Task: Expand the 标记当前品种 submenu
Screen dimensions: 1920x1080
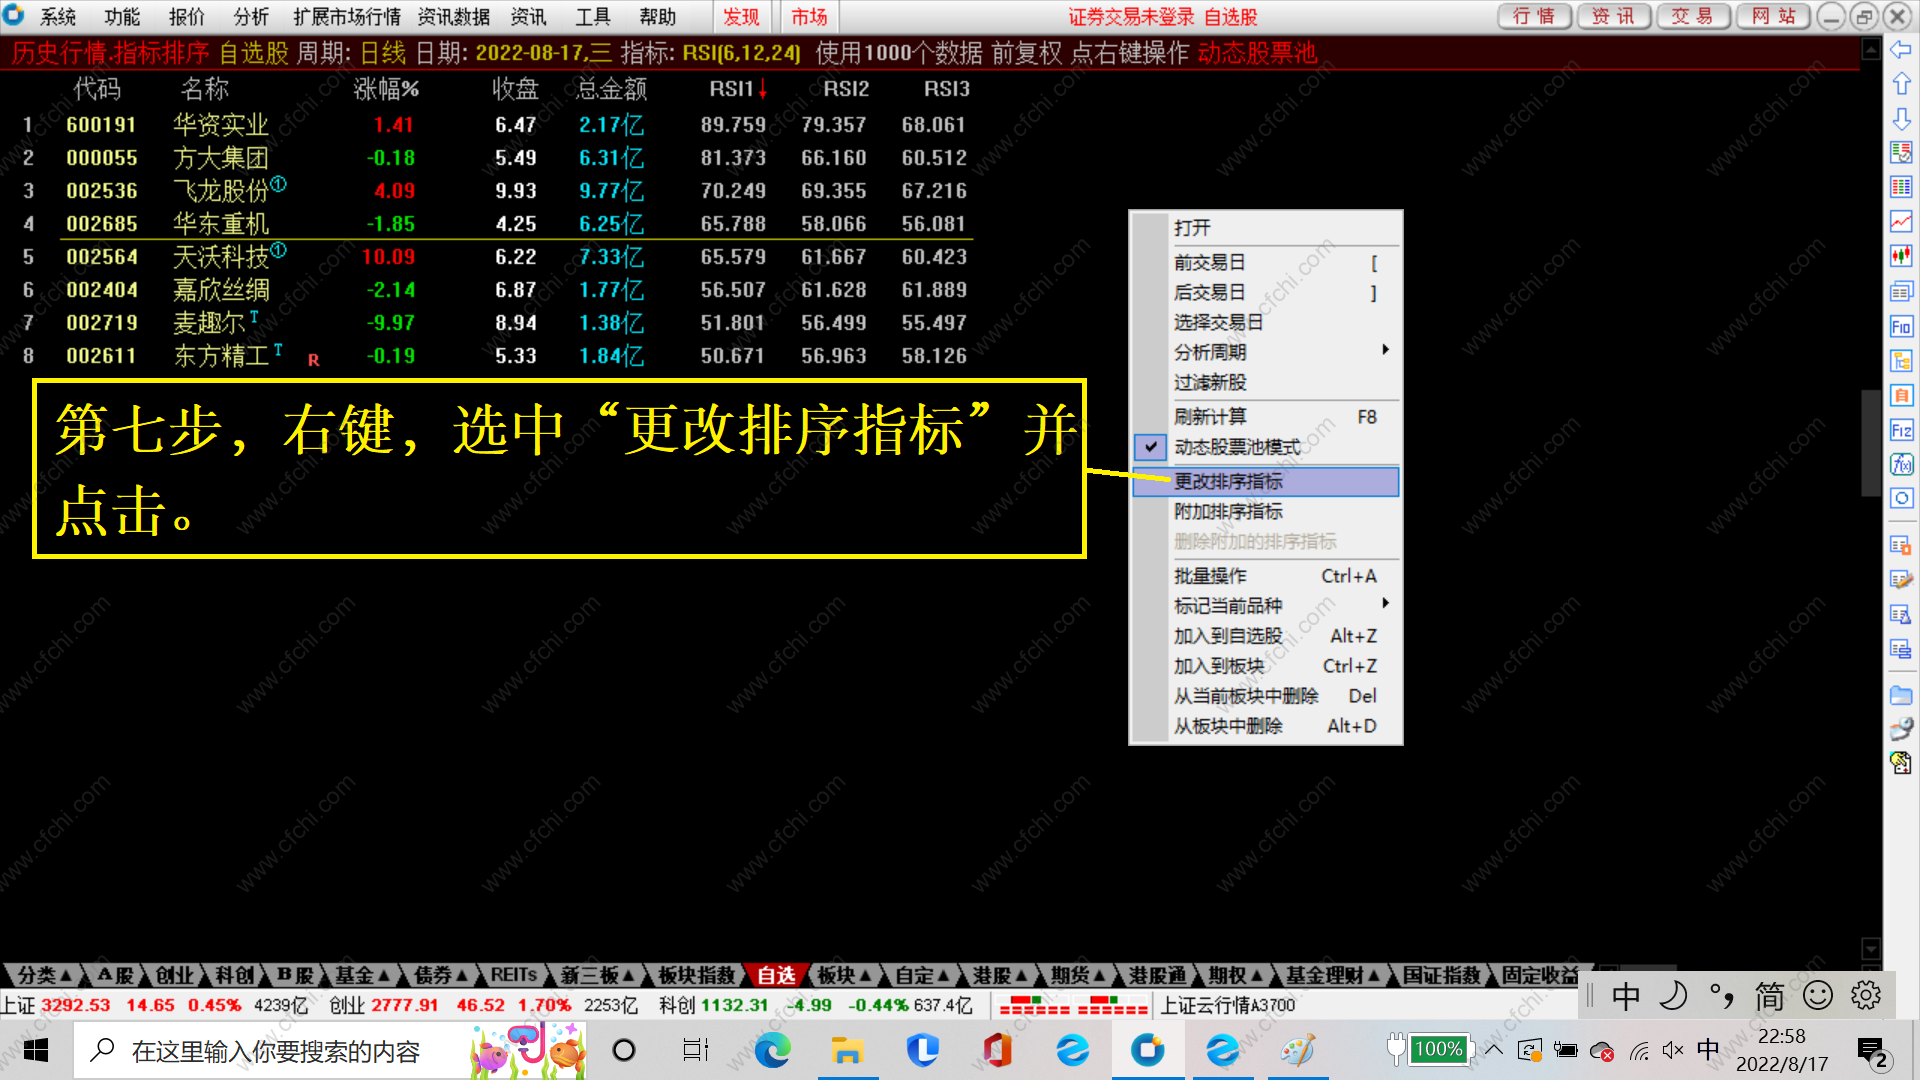Action: pyautogui.click(x=1385, y=604)
